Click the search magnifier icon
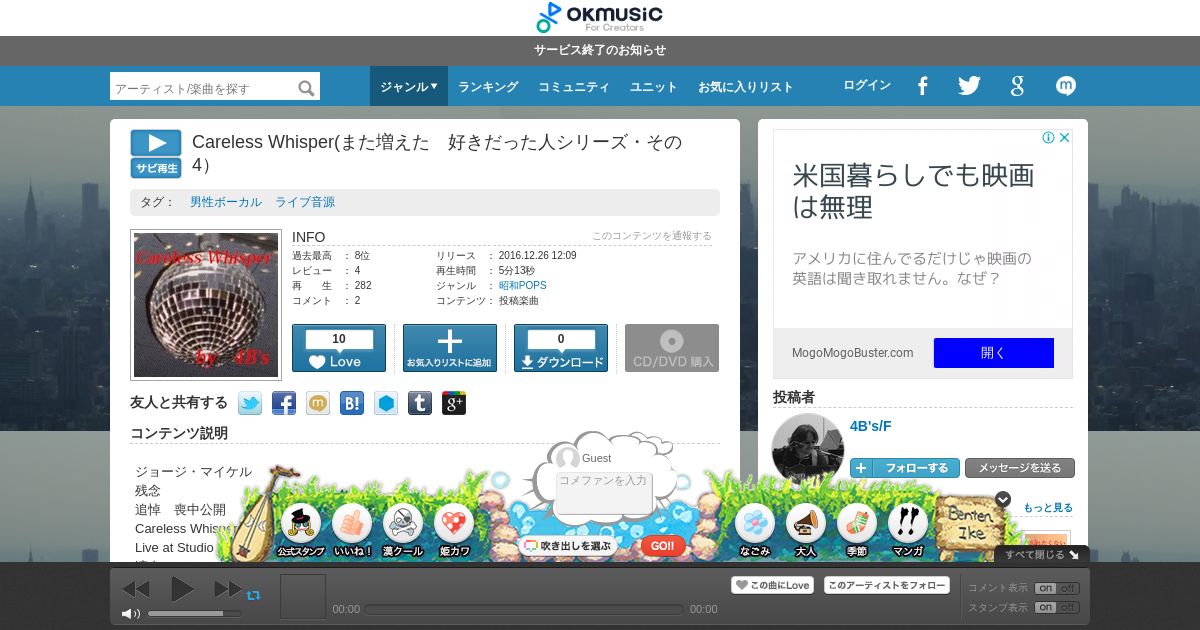1200x630 pixels. pos(307,88)
